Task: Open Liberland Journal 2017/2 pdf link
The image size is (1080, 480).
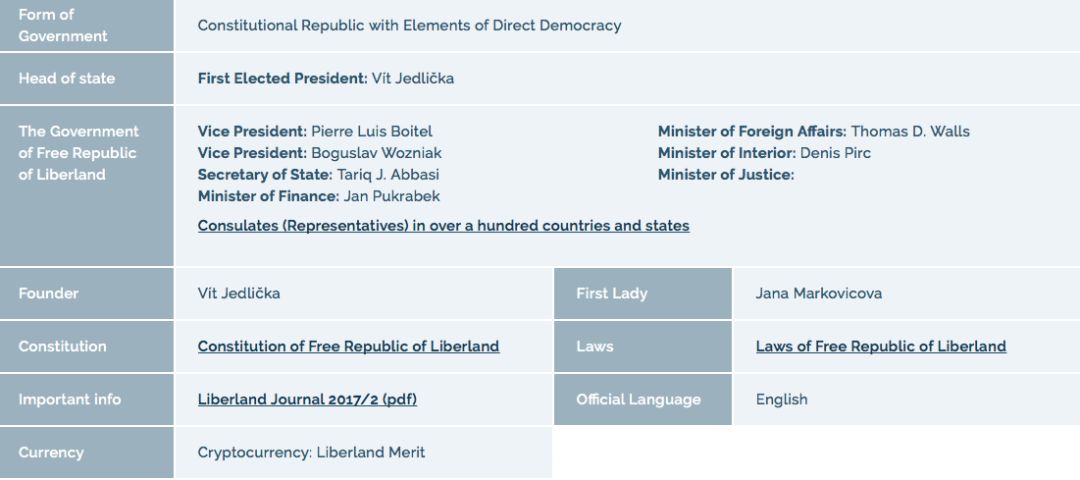Action: point(307,399)
